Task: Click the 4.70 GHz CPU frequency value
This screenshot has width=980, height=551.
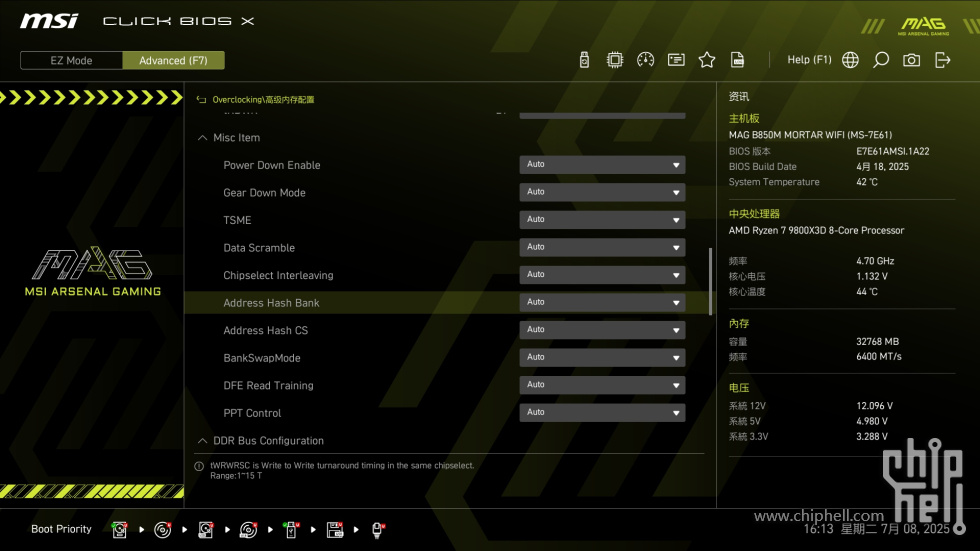Action: 875,261
